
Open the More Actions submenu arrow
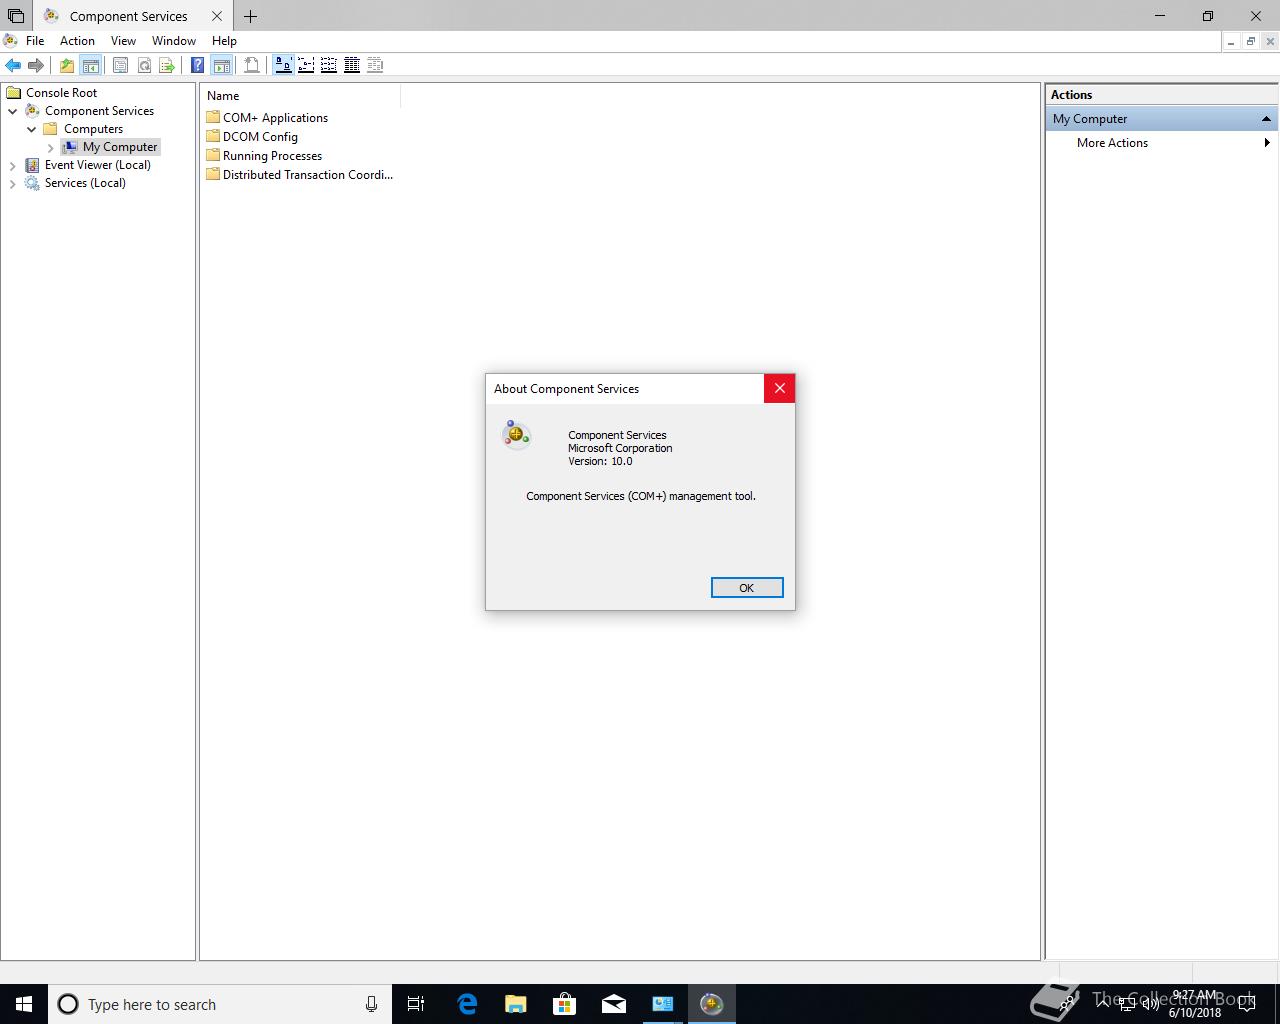(1267, 143)
